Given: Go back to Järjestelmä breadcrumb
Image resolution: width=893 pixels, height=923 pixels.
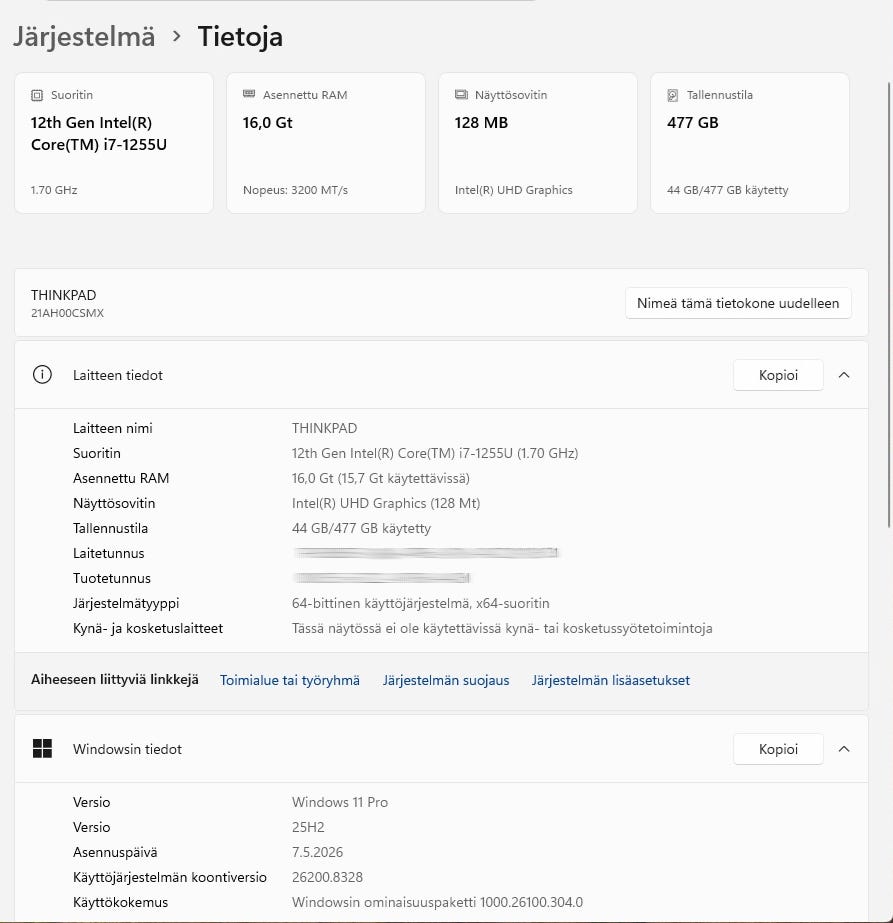Looking at the screenshot, I should tap(84, 36).
